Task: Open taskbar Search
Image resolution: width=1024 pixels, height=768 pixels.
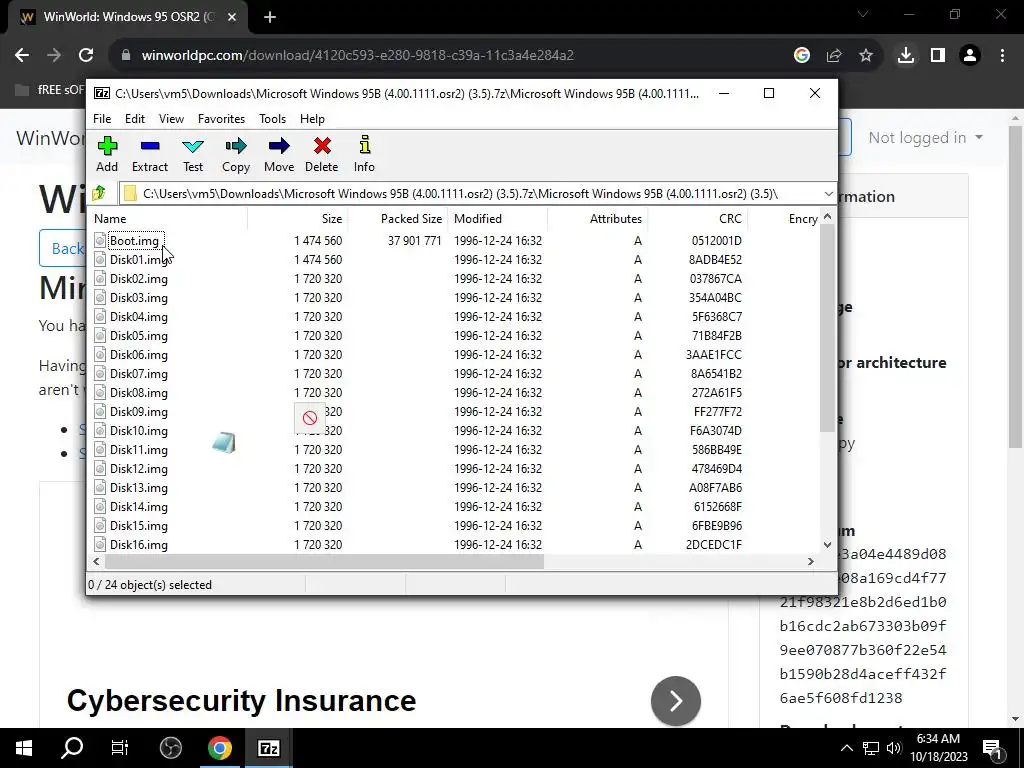Action: click(72, 748)
